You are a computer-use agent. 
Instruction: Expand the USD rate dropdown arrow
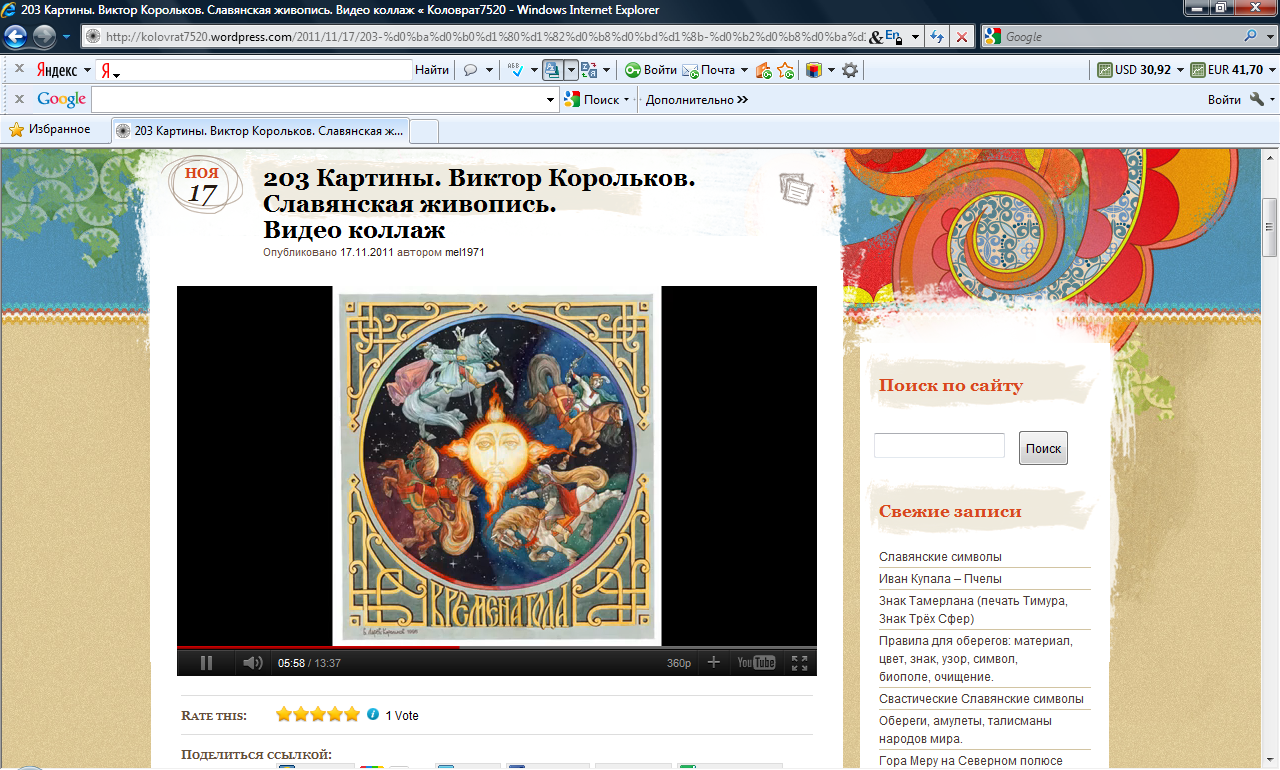(x=1180, y=70)
